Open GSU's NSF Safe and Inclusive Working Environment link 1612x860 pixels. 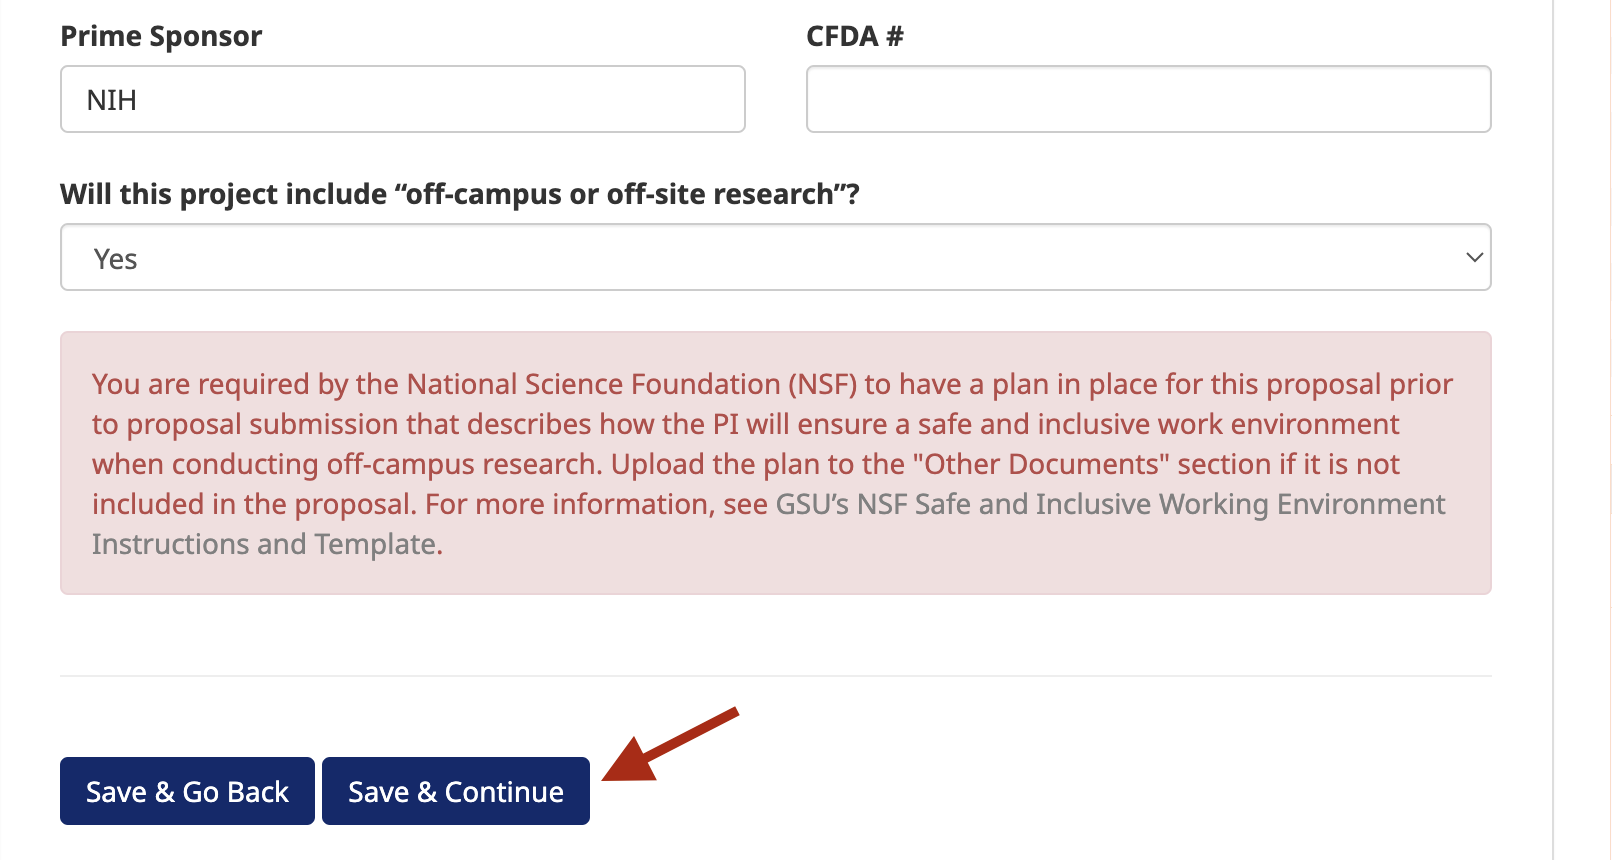[x=1110, y=504]
